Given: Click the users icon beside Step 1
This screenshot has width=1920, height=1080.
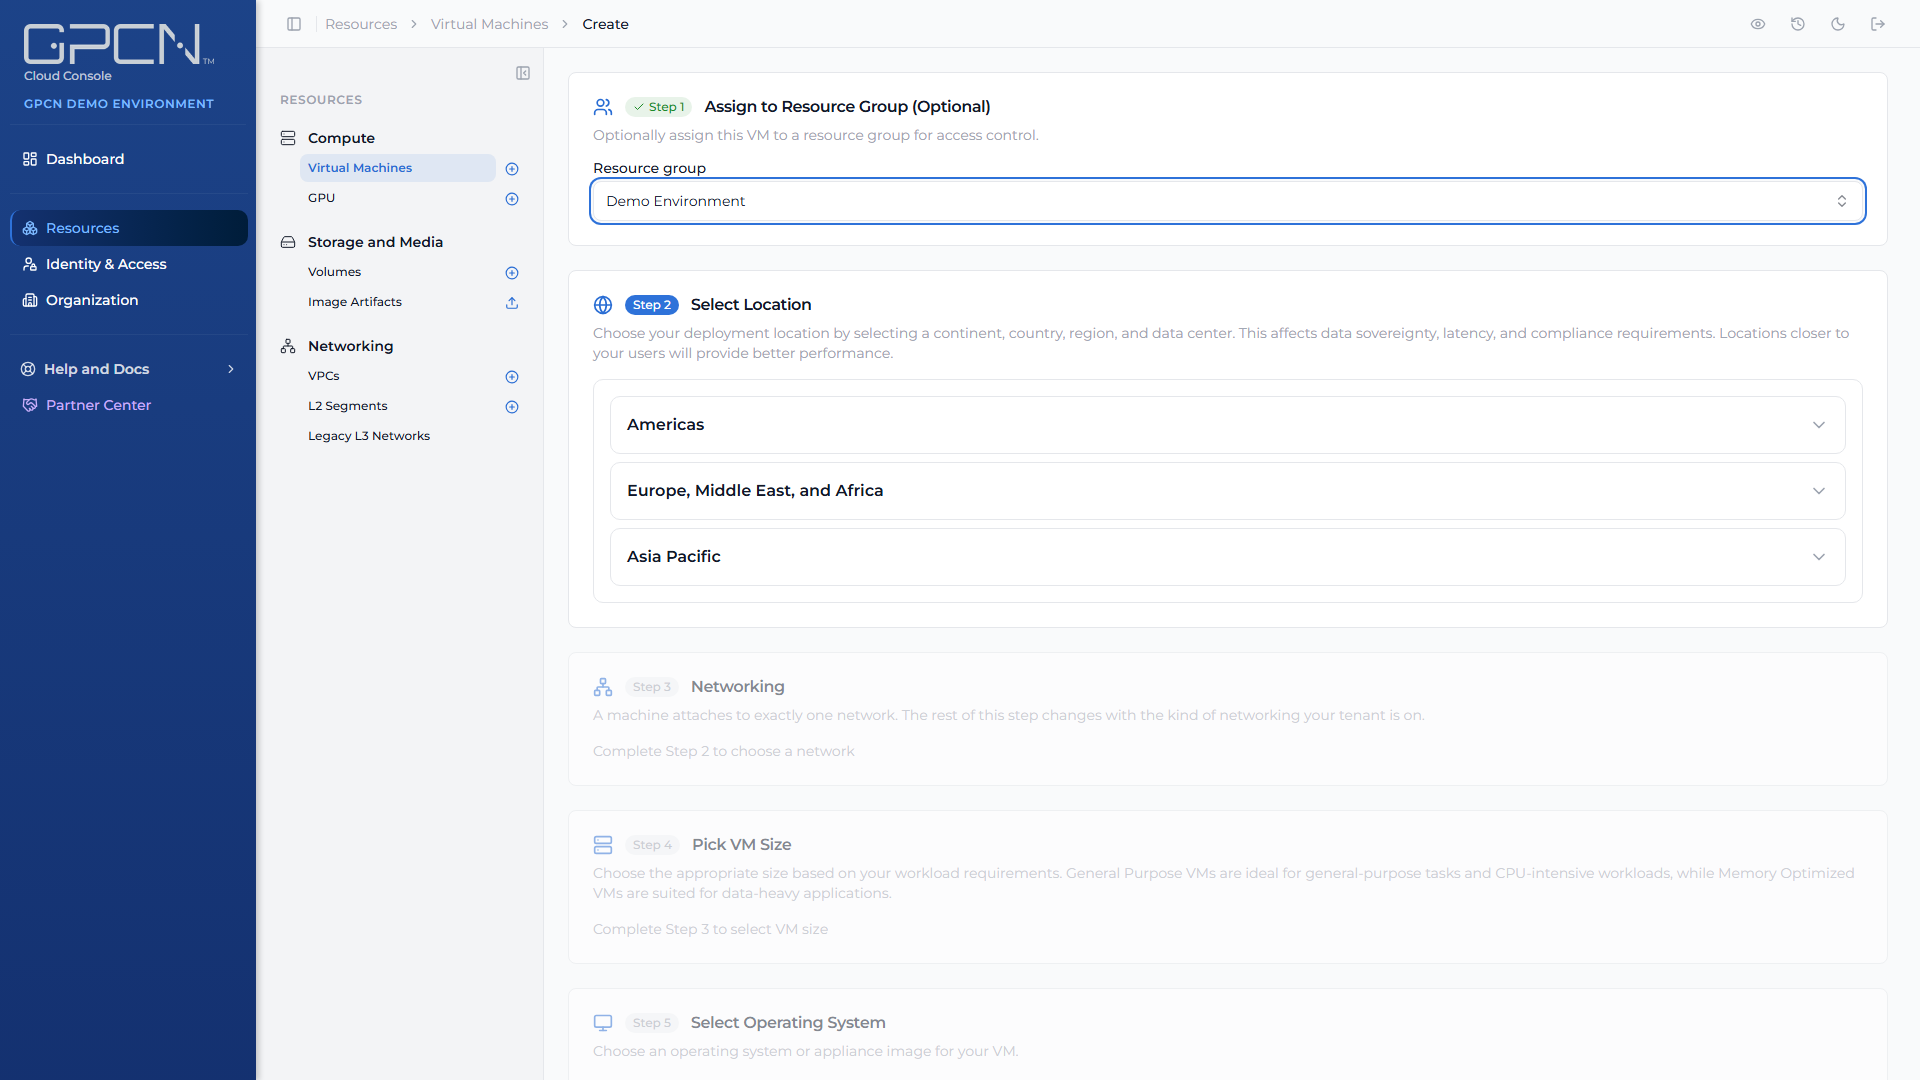Looking at the screenshot, I should tap(603, 107).
